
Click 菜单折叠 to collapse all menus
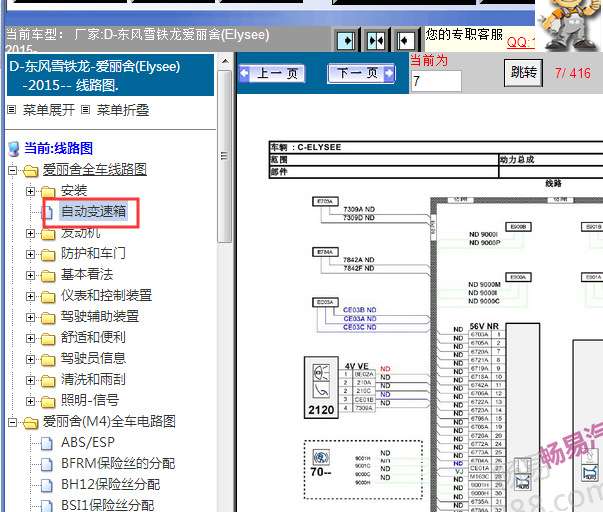click(123, 110)
